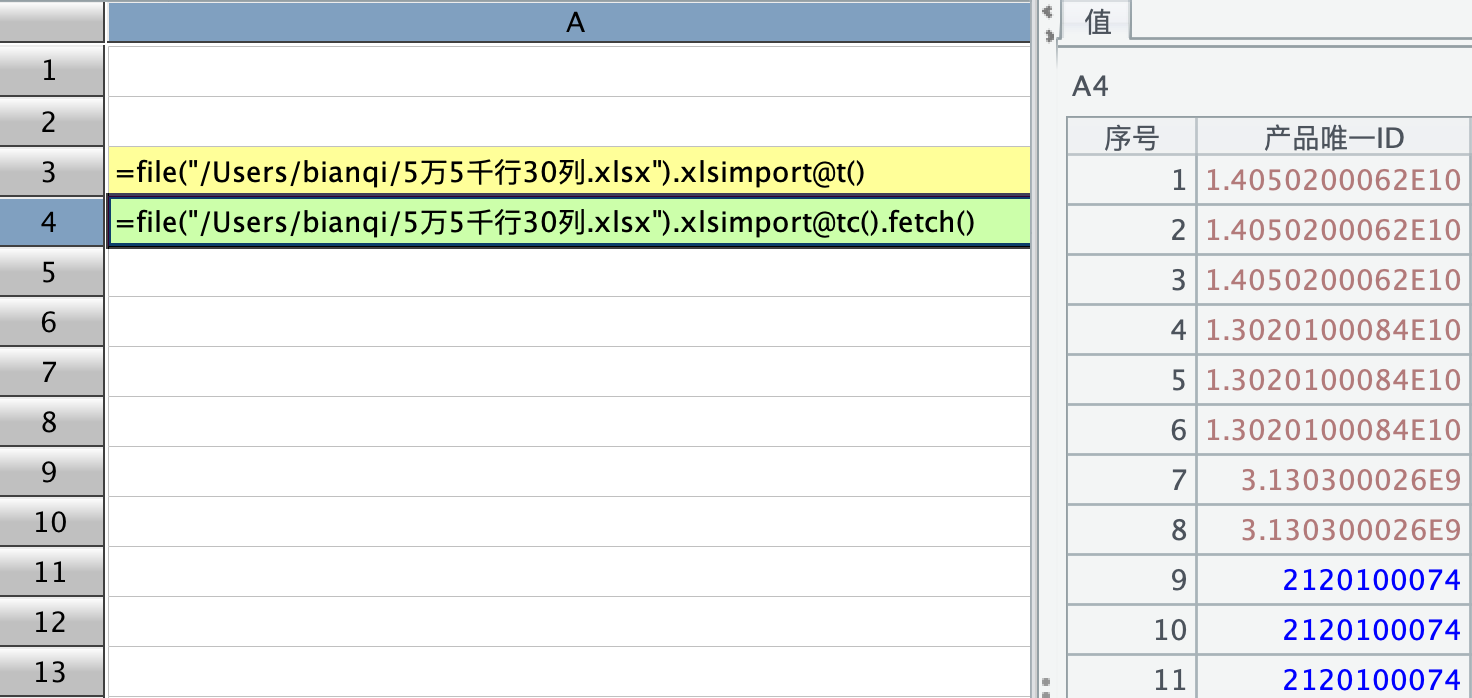Click value 3.130300026E9 in row 8

click(x=1334, y=530)
